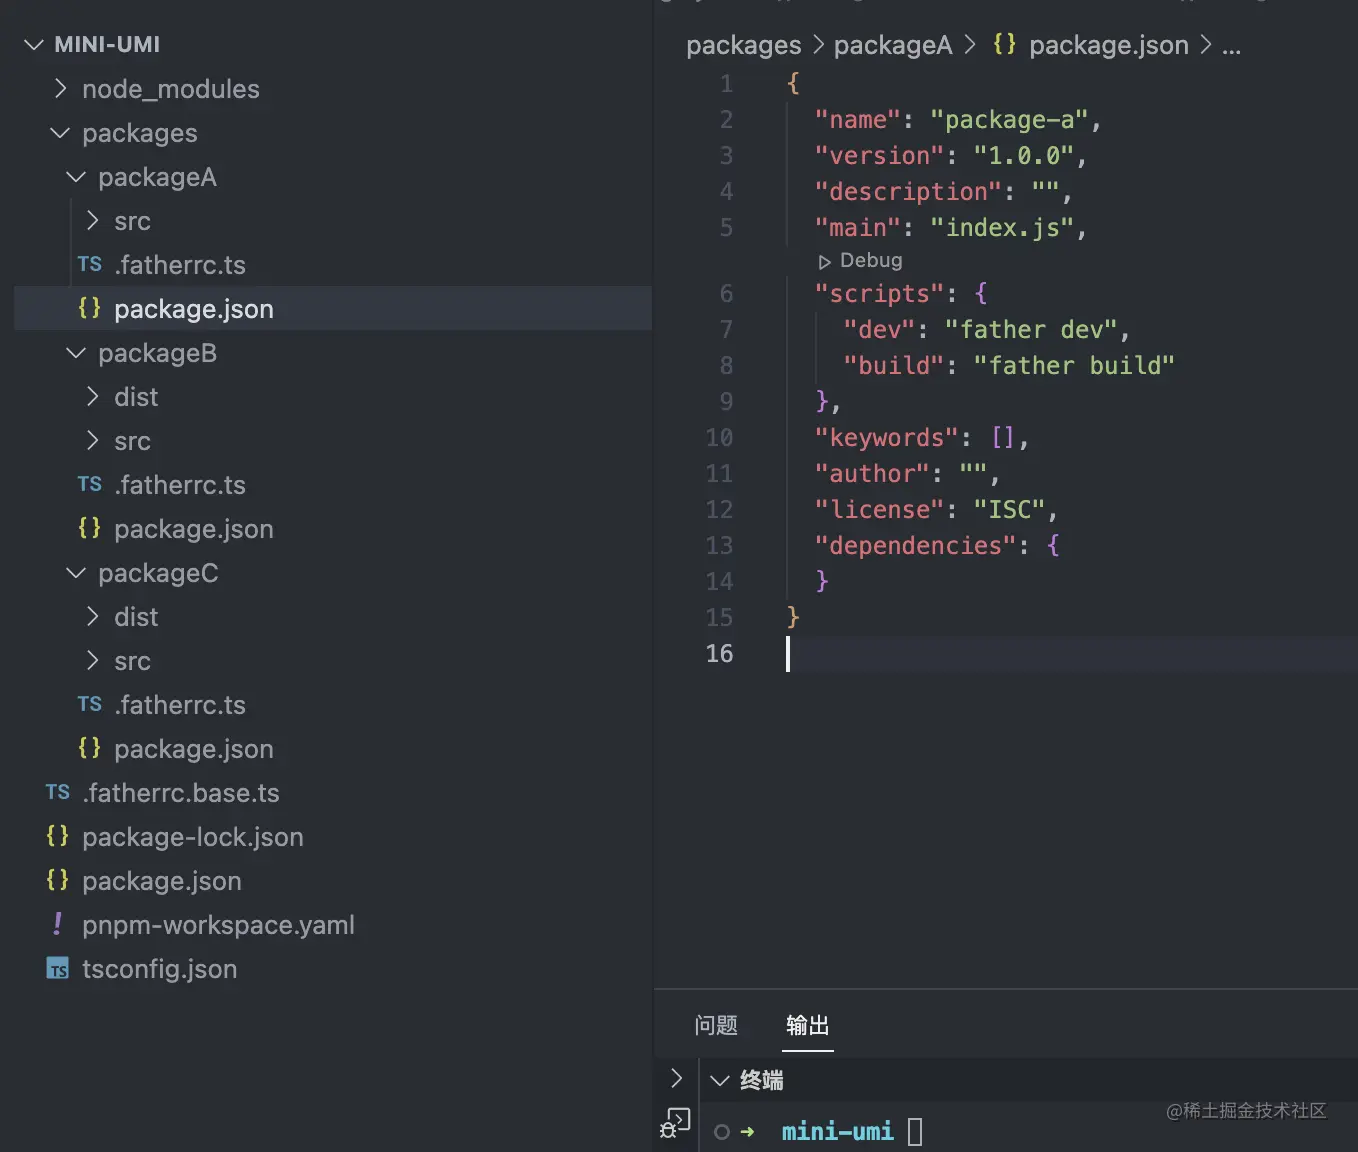Expand the node_modules folder
Viewport: 1358px width, 1152px height.
point(61,89)
